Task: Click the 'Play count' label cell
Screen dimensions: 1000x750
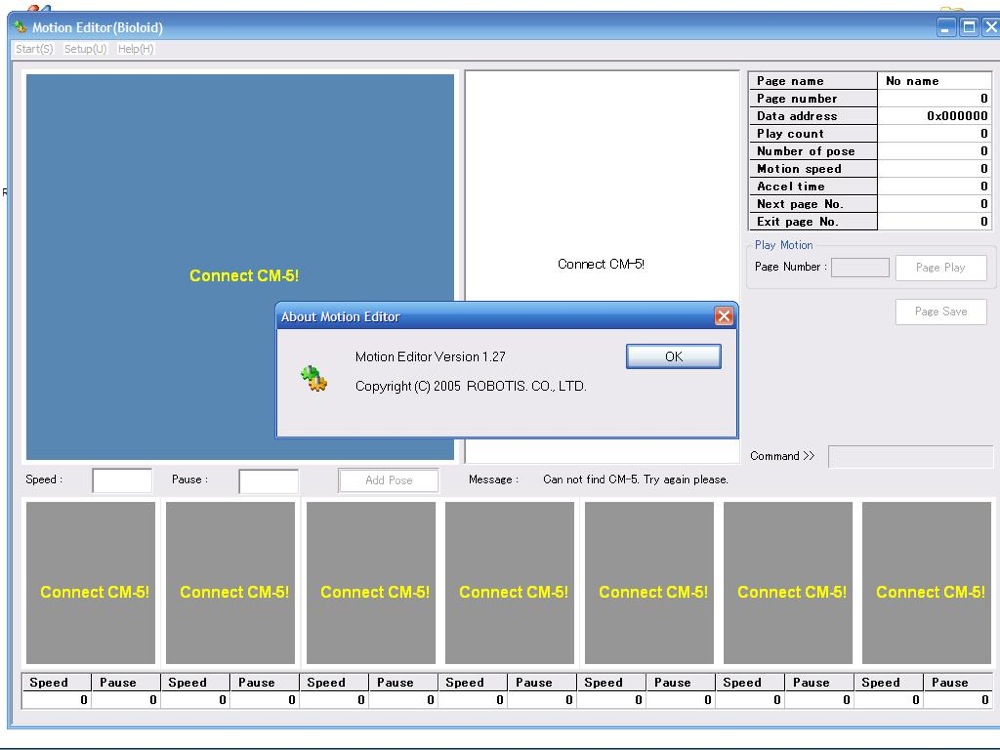Action: tap(812, 133)
